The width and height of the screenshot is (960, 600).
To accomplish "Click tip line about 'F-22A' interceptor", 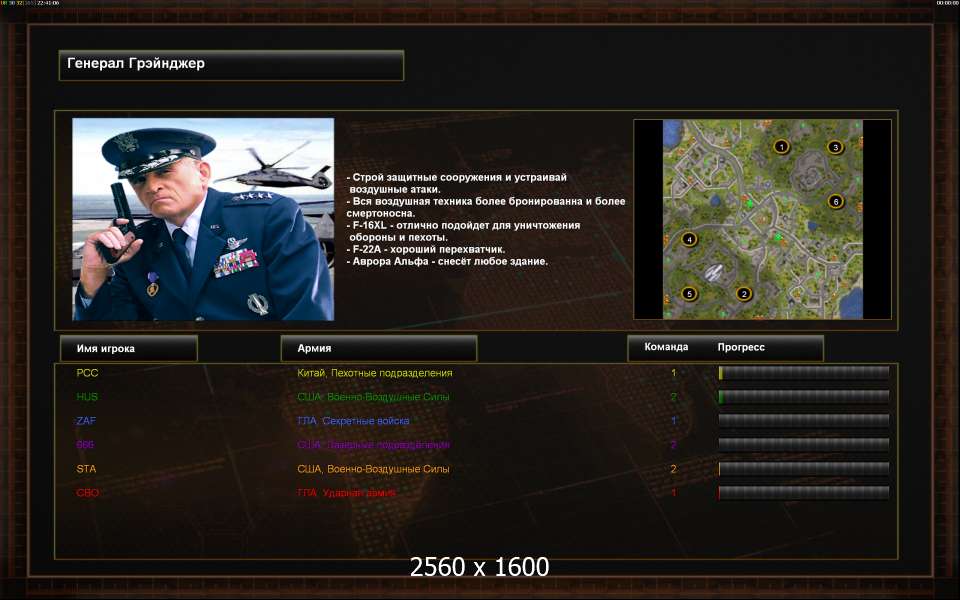I will 426,249.
